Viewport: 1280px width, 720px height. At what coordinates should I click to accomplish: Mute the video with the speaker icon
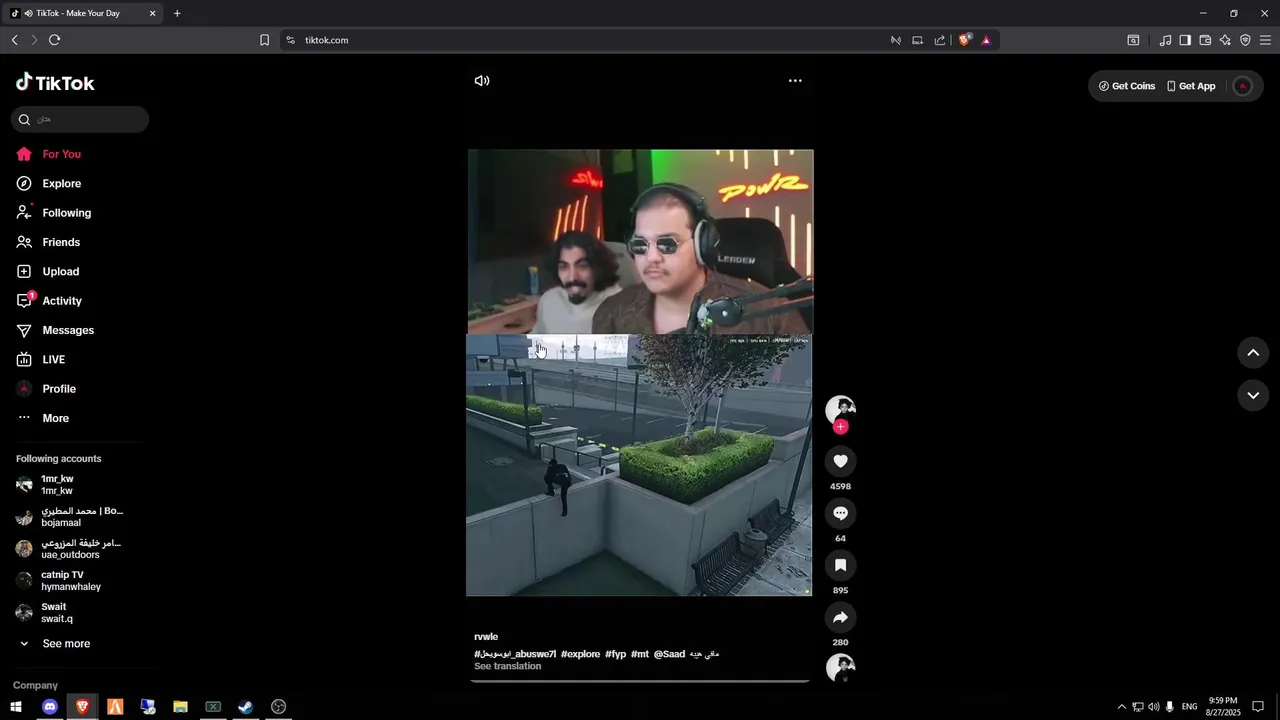pos(482,81)
